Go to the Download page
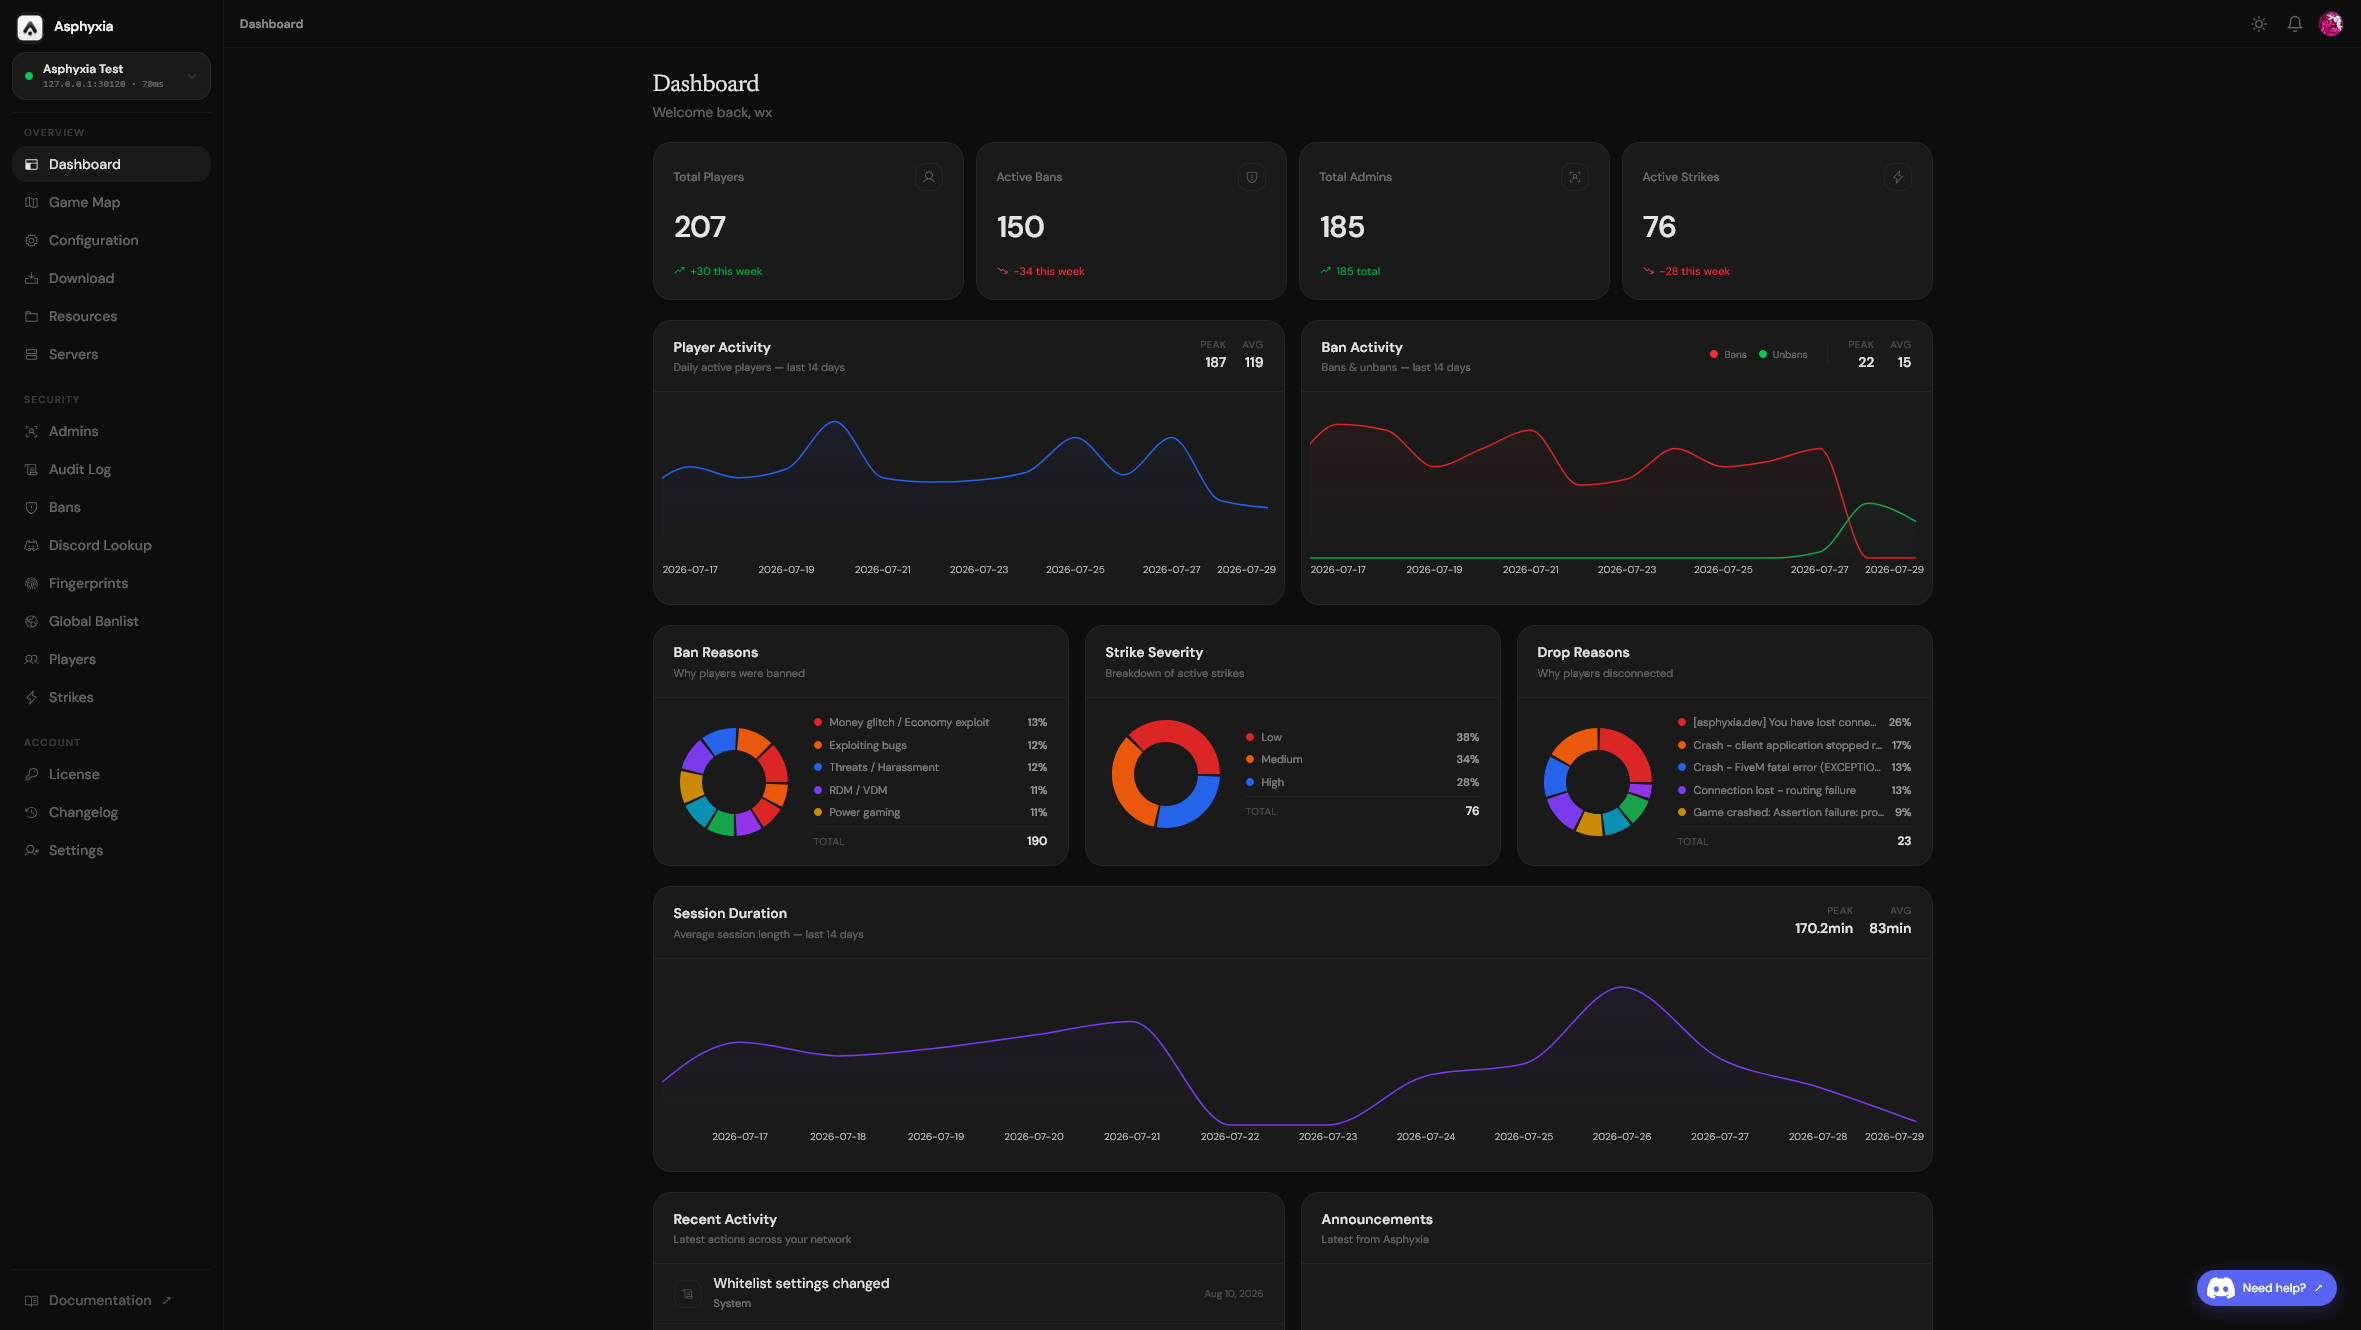The height and width of the screenshot is (1330, 2361). point(111,278)
